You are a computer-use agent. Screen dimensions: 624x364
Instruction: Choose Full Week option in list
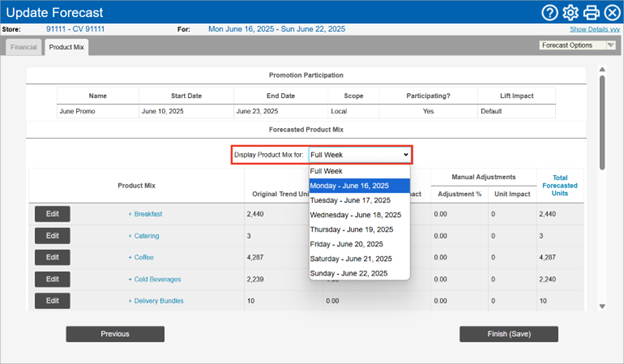coord(359,171)
